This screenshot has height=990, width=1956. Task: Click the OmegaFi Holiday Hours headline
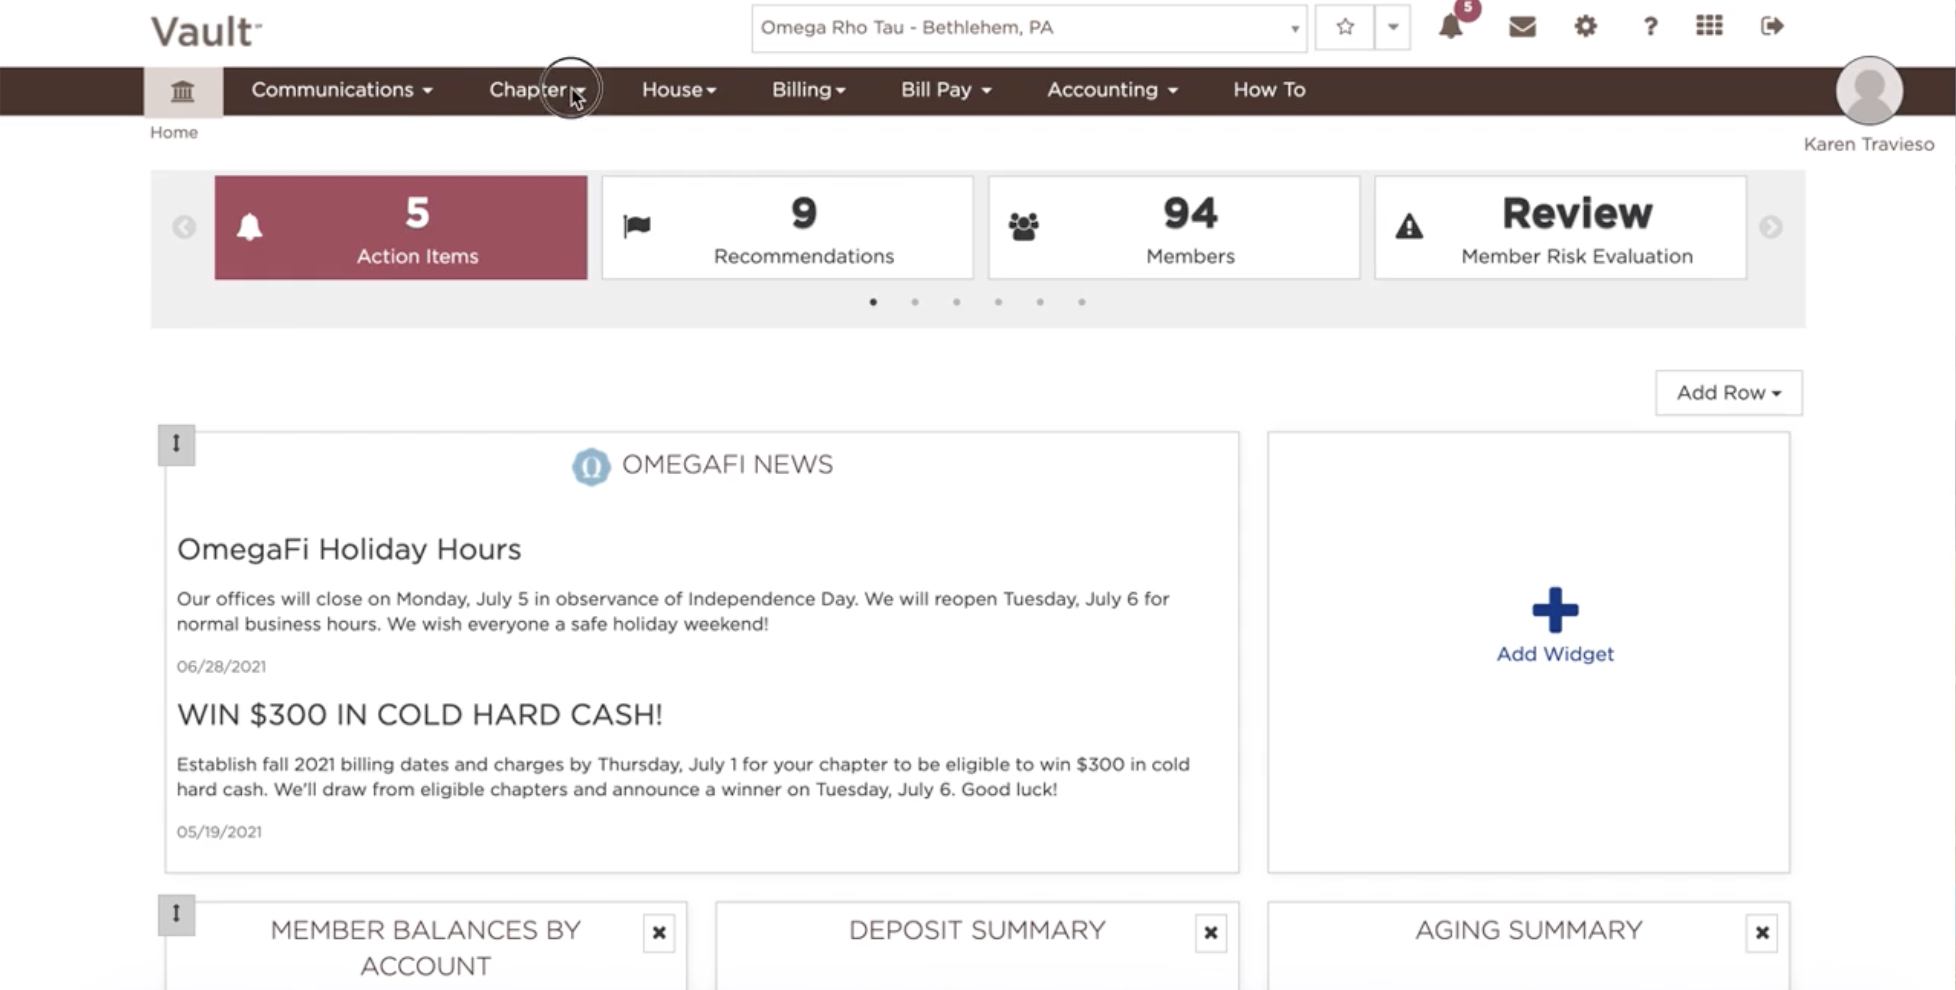click(x=349, y=549)
